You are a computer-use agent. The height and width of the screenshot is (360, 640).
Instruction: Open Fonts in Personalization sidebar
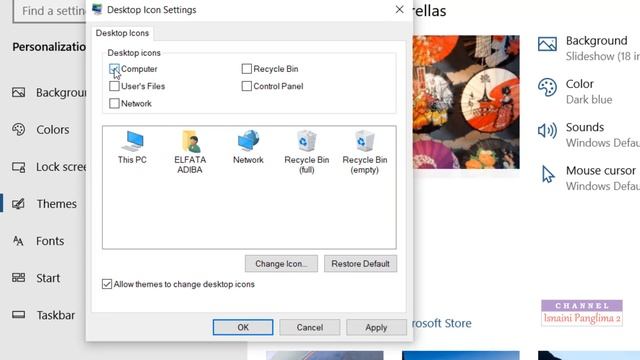click(44, 241)
